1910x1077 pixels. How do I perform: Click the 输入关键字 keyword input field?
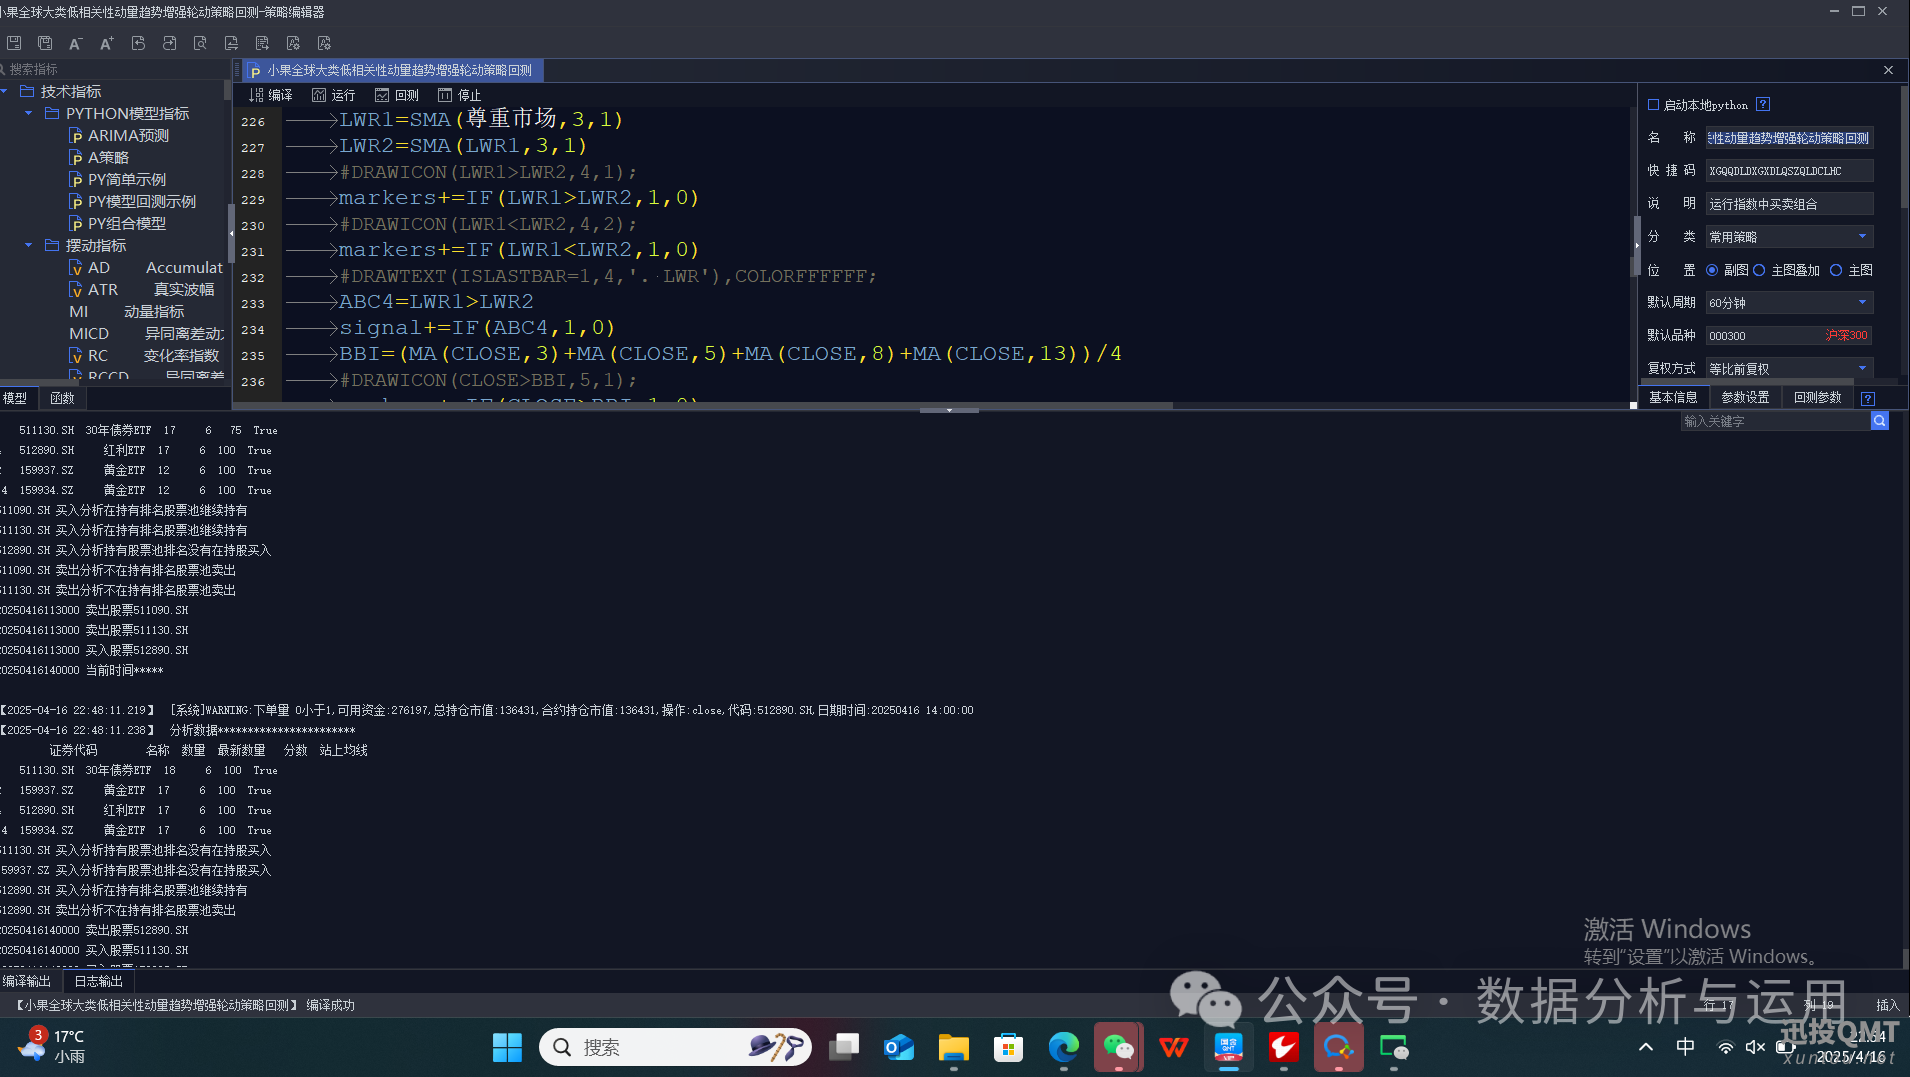(x=1775, y=421)
